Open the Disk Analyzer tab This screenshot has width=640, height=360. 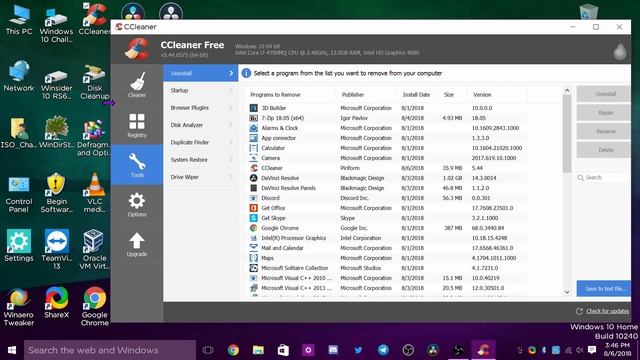point(200,125)
